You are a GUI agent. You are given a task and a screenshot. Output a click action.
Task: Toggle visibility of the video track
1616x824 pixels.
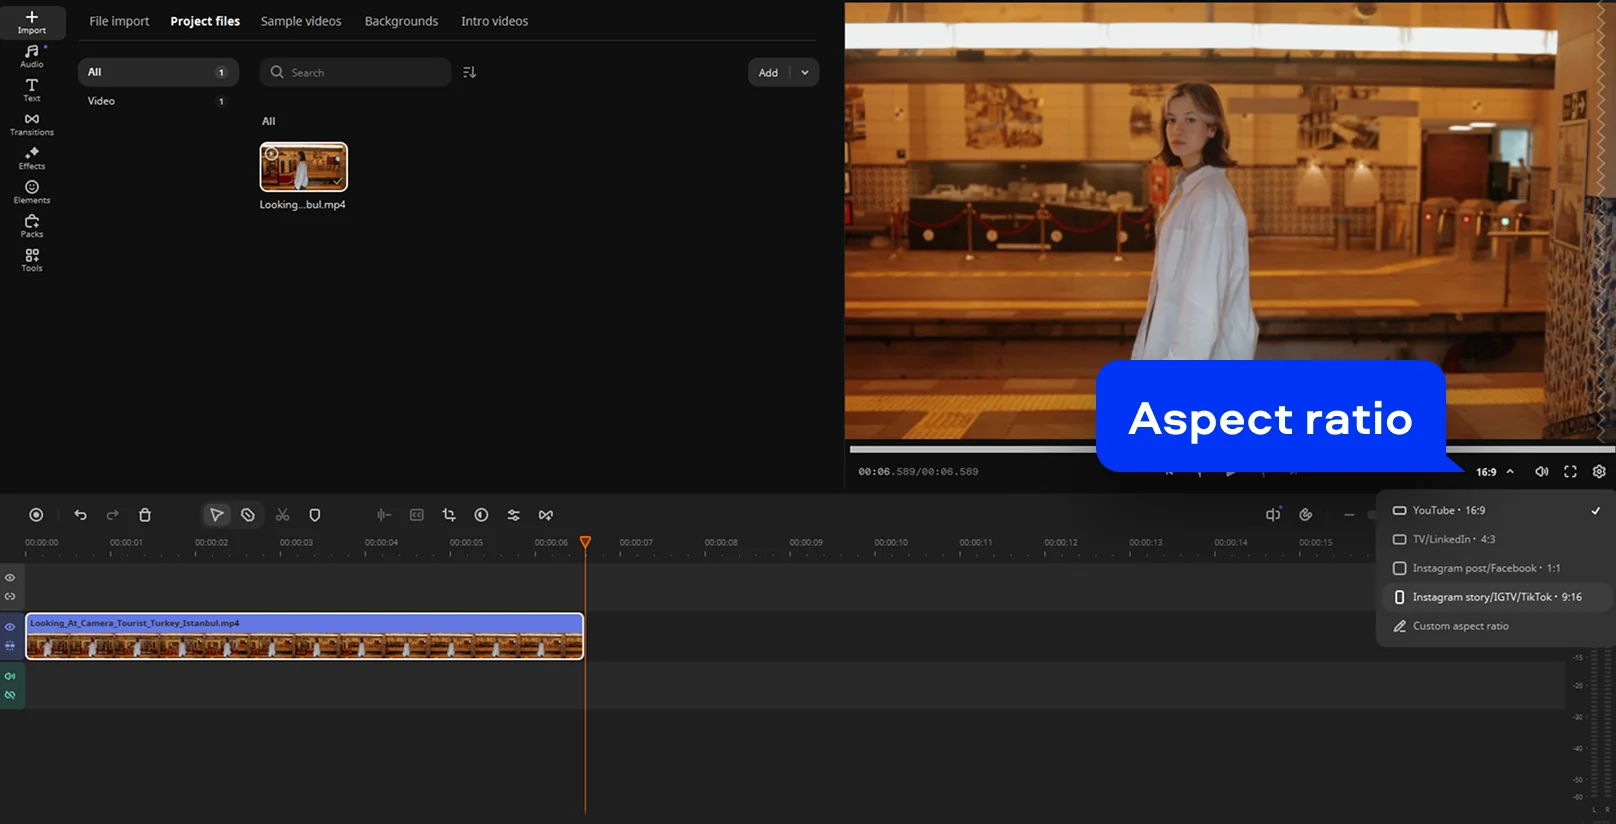[x=10, y=627]
